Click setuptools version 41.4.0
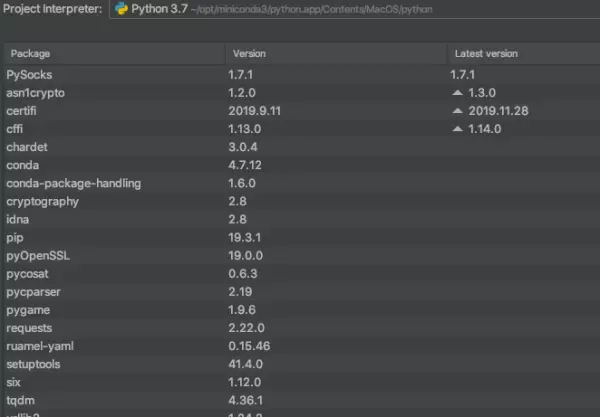Image resolution: width=600 pixels, height=417 pixels. pos(245,364)
